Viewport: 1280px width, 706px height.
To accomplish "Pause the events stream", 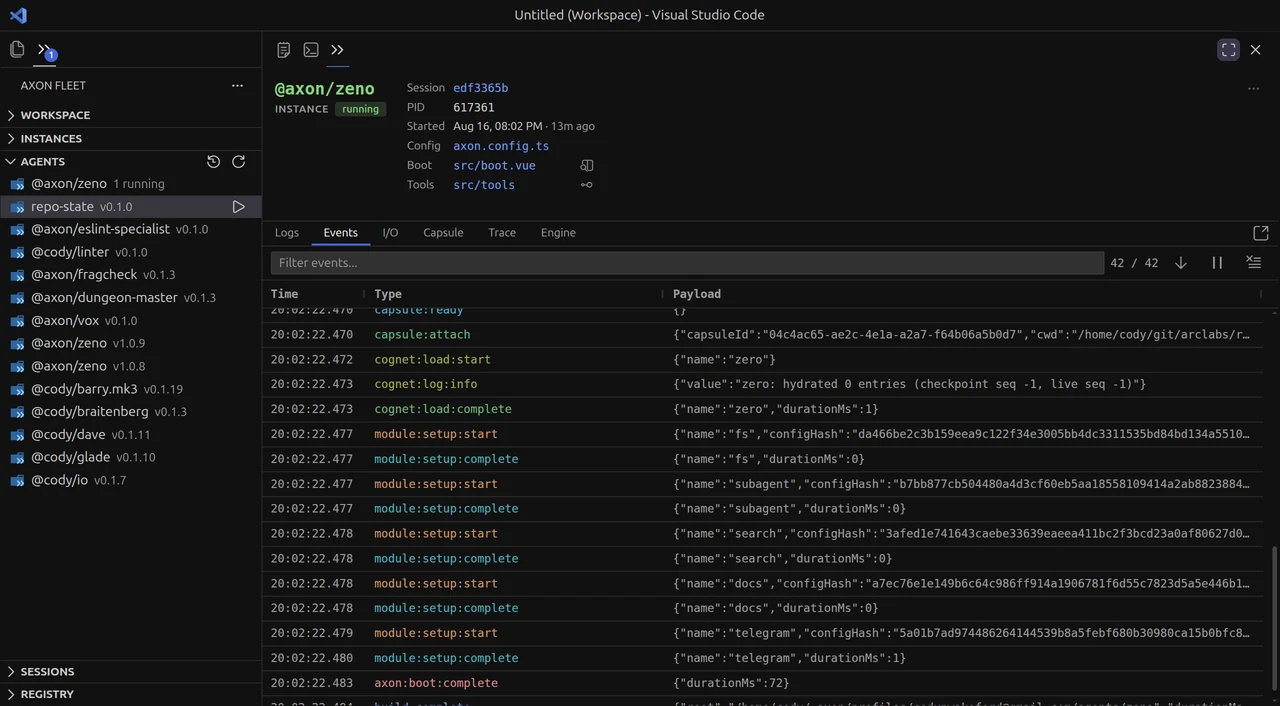I will (x=1217, y=262).
